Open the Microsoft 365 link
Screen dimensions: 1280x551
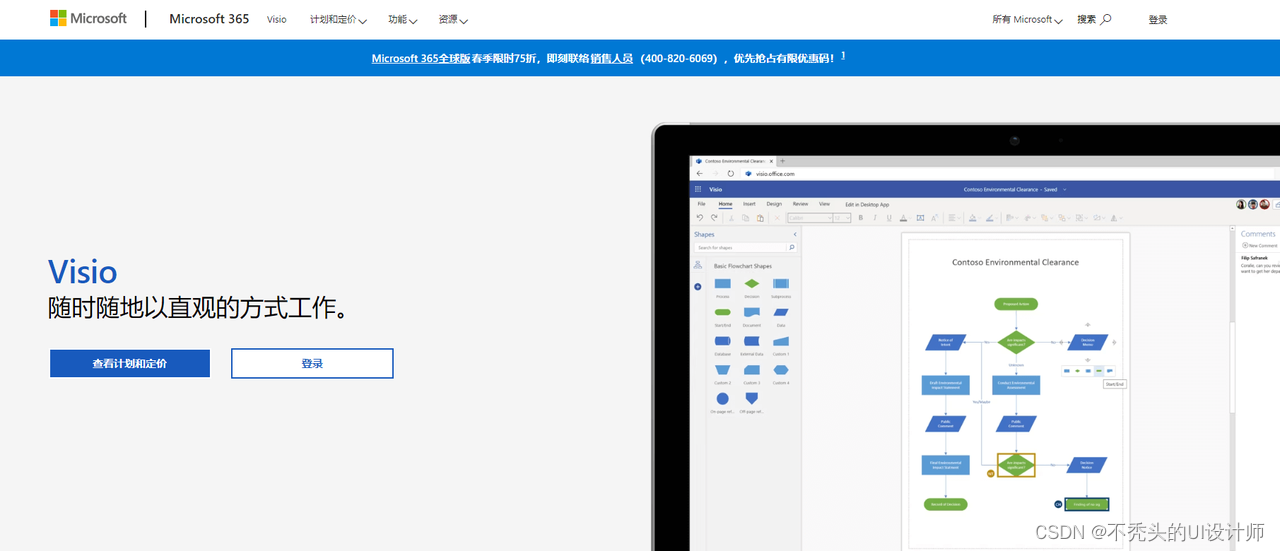tap(209, 19)
